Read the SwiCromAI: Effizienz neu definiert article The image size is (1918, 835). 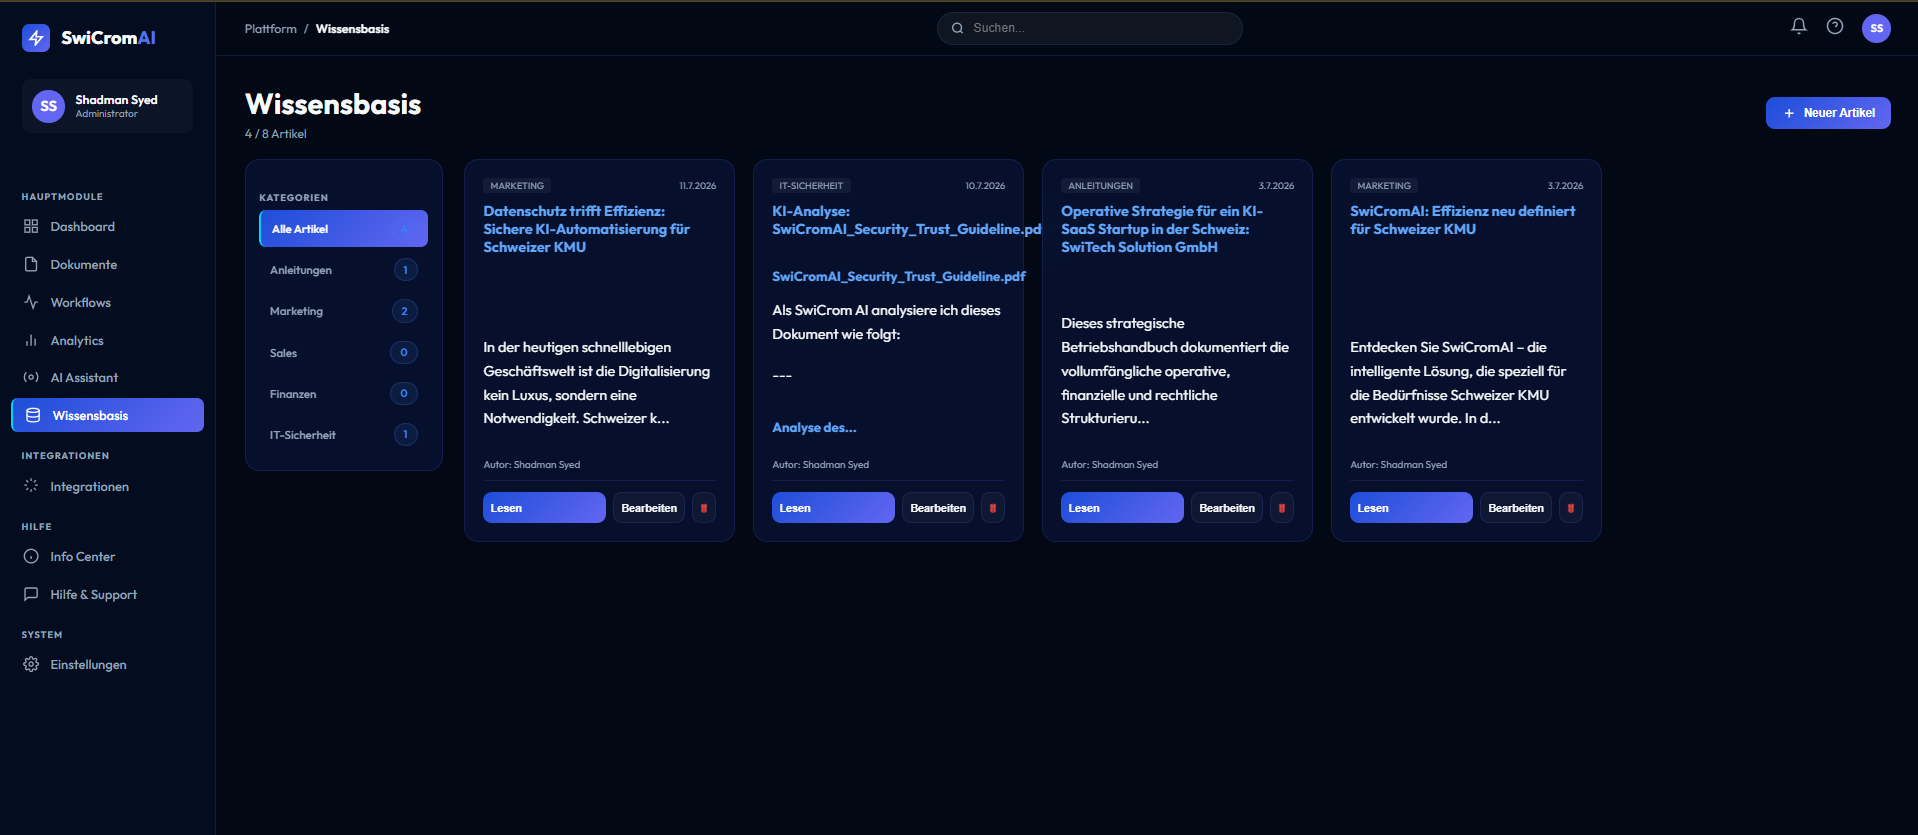point(1411,508)
